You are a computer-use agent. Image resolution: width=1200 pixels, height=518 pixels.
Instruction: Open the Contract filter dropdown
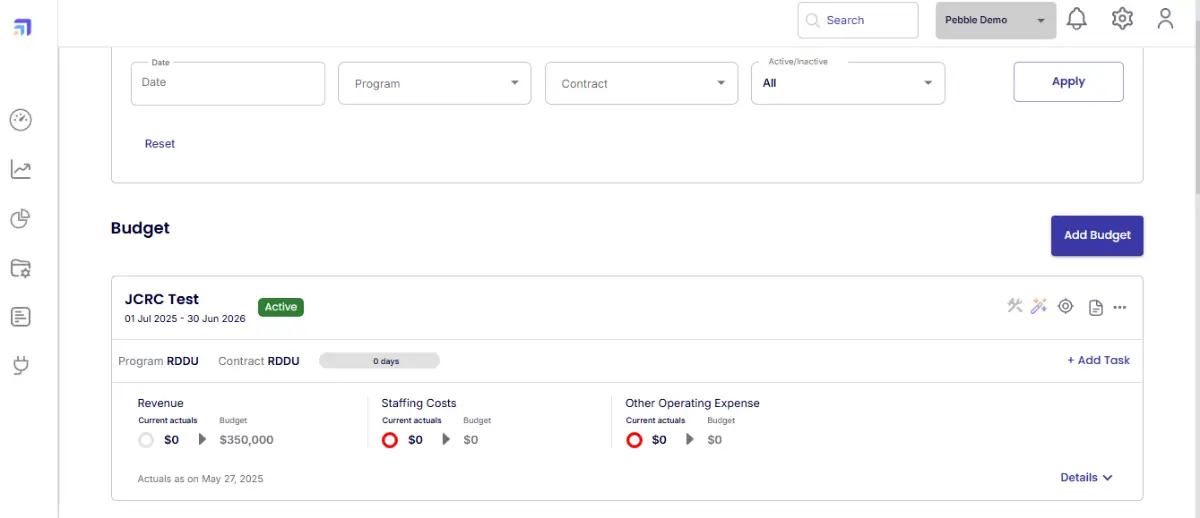(x=641, y=84)
